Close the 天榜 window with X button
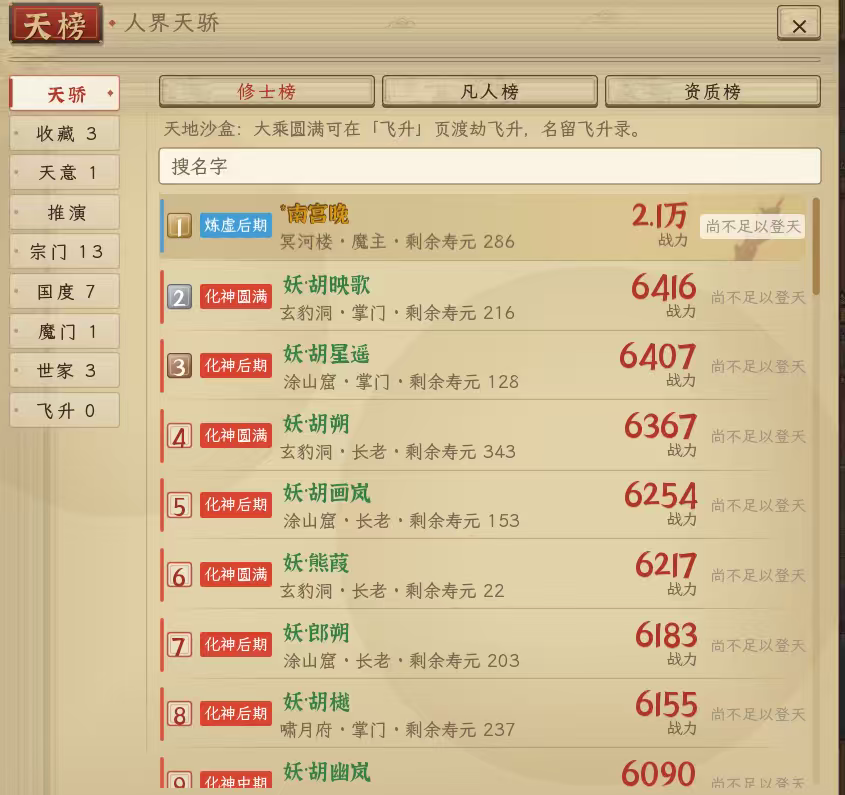This screenshot has width=845, height=795. click(x=799, y=24)
